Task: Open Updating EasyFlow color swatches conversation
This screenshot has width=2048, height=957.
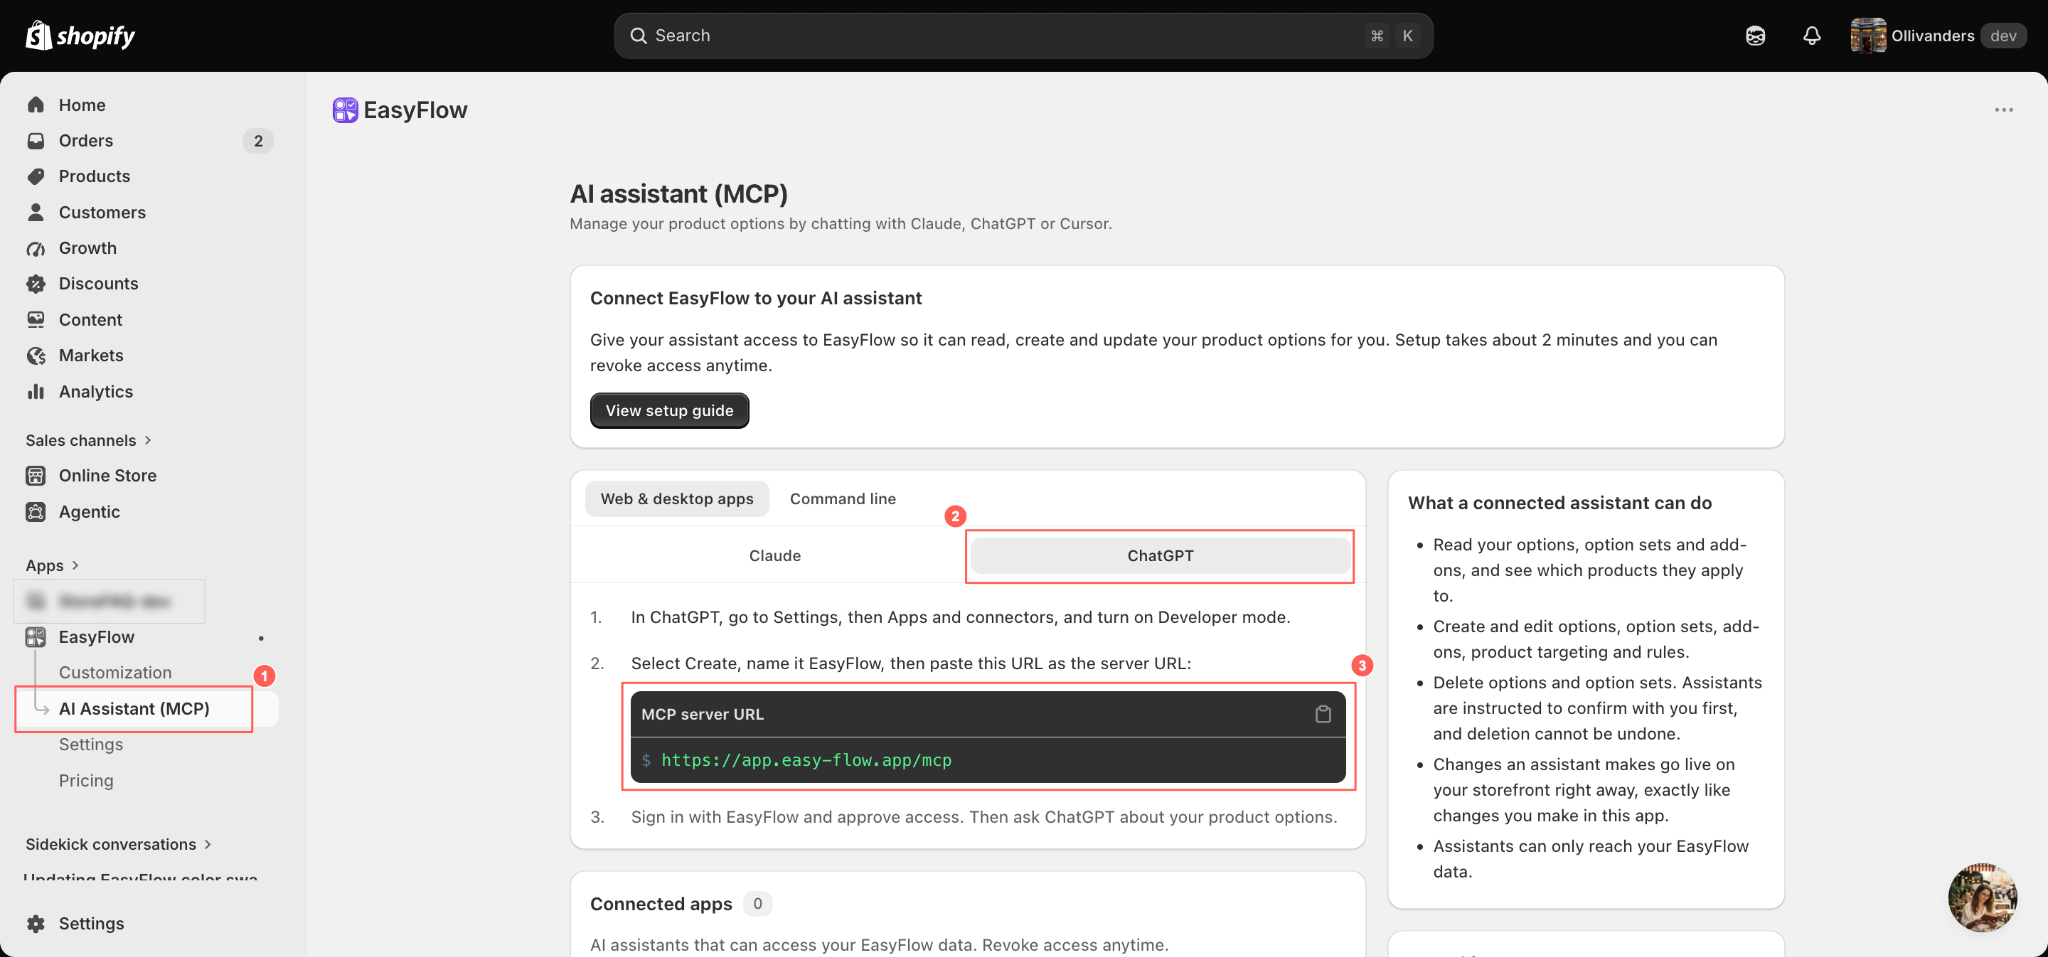Action: pyautogui.click(x=140, y=878)
